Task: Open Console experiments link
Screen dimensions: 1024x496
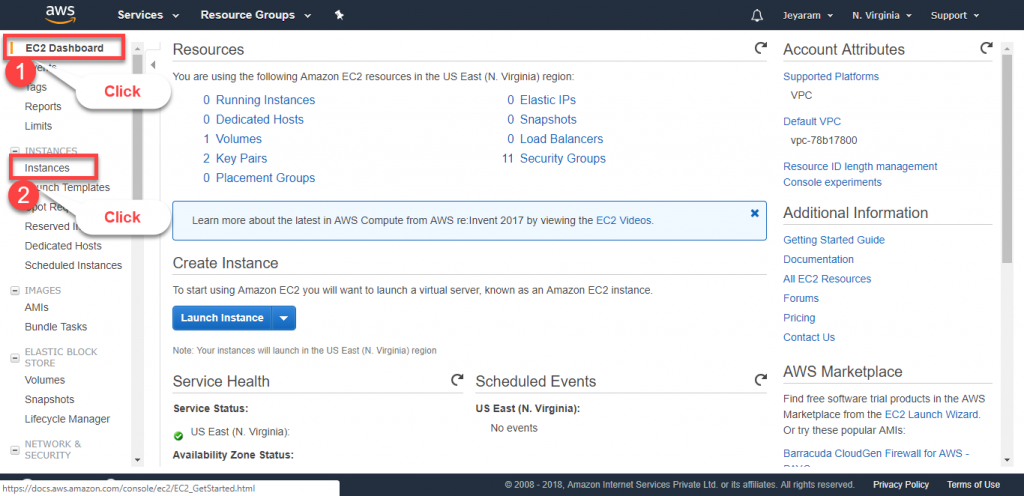Action: [x=832, y=182]
